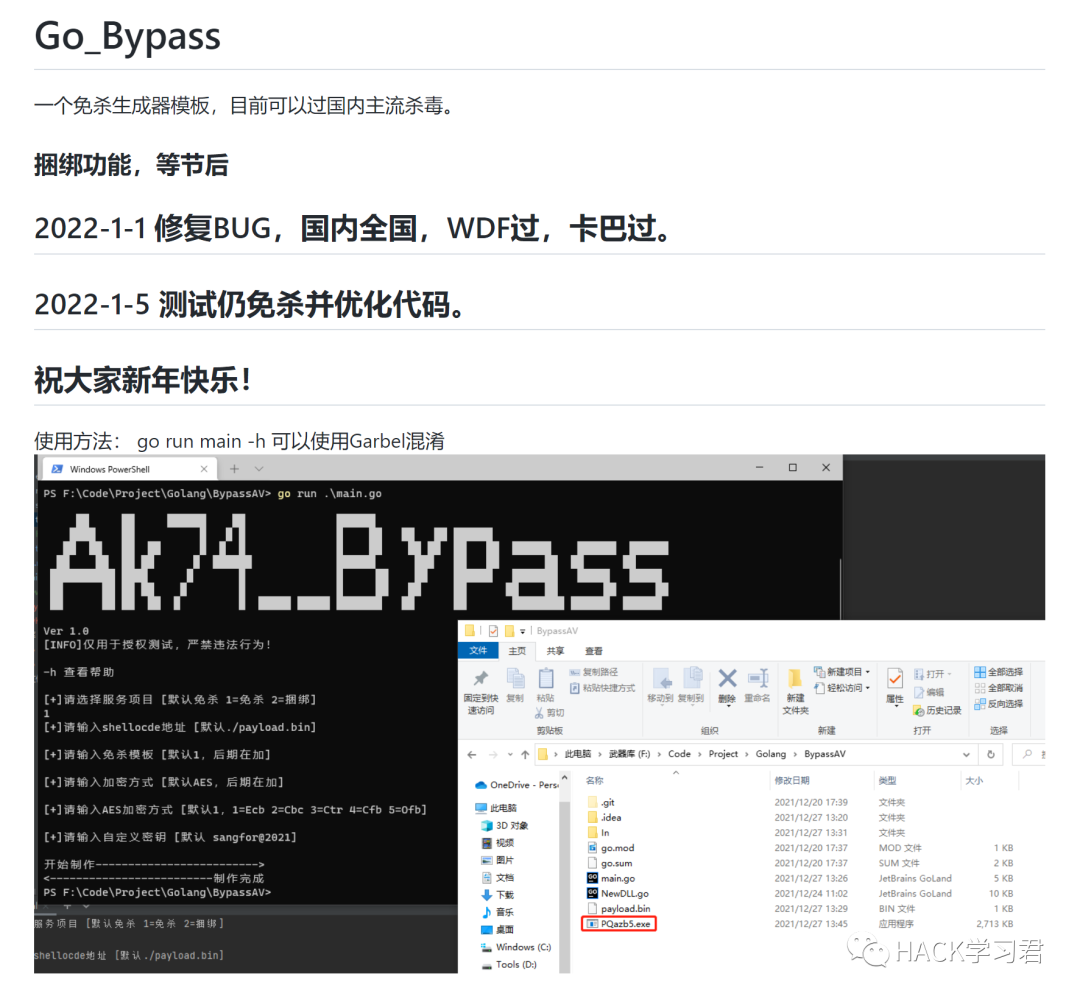Sort by the 类型 column header
The width and height of the screenshot is (1080, 999).
888,781
